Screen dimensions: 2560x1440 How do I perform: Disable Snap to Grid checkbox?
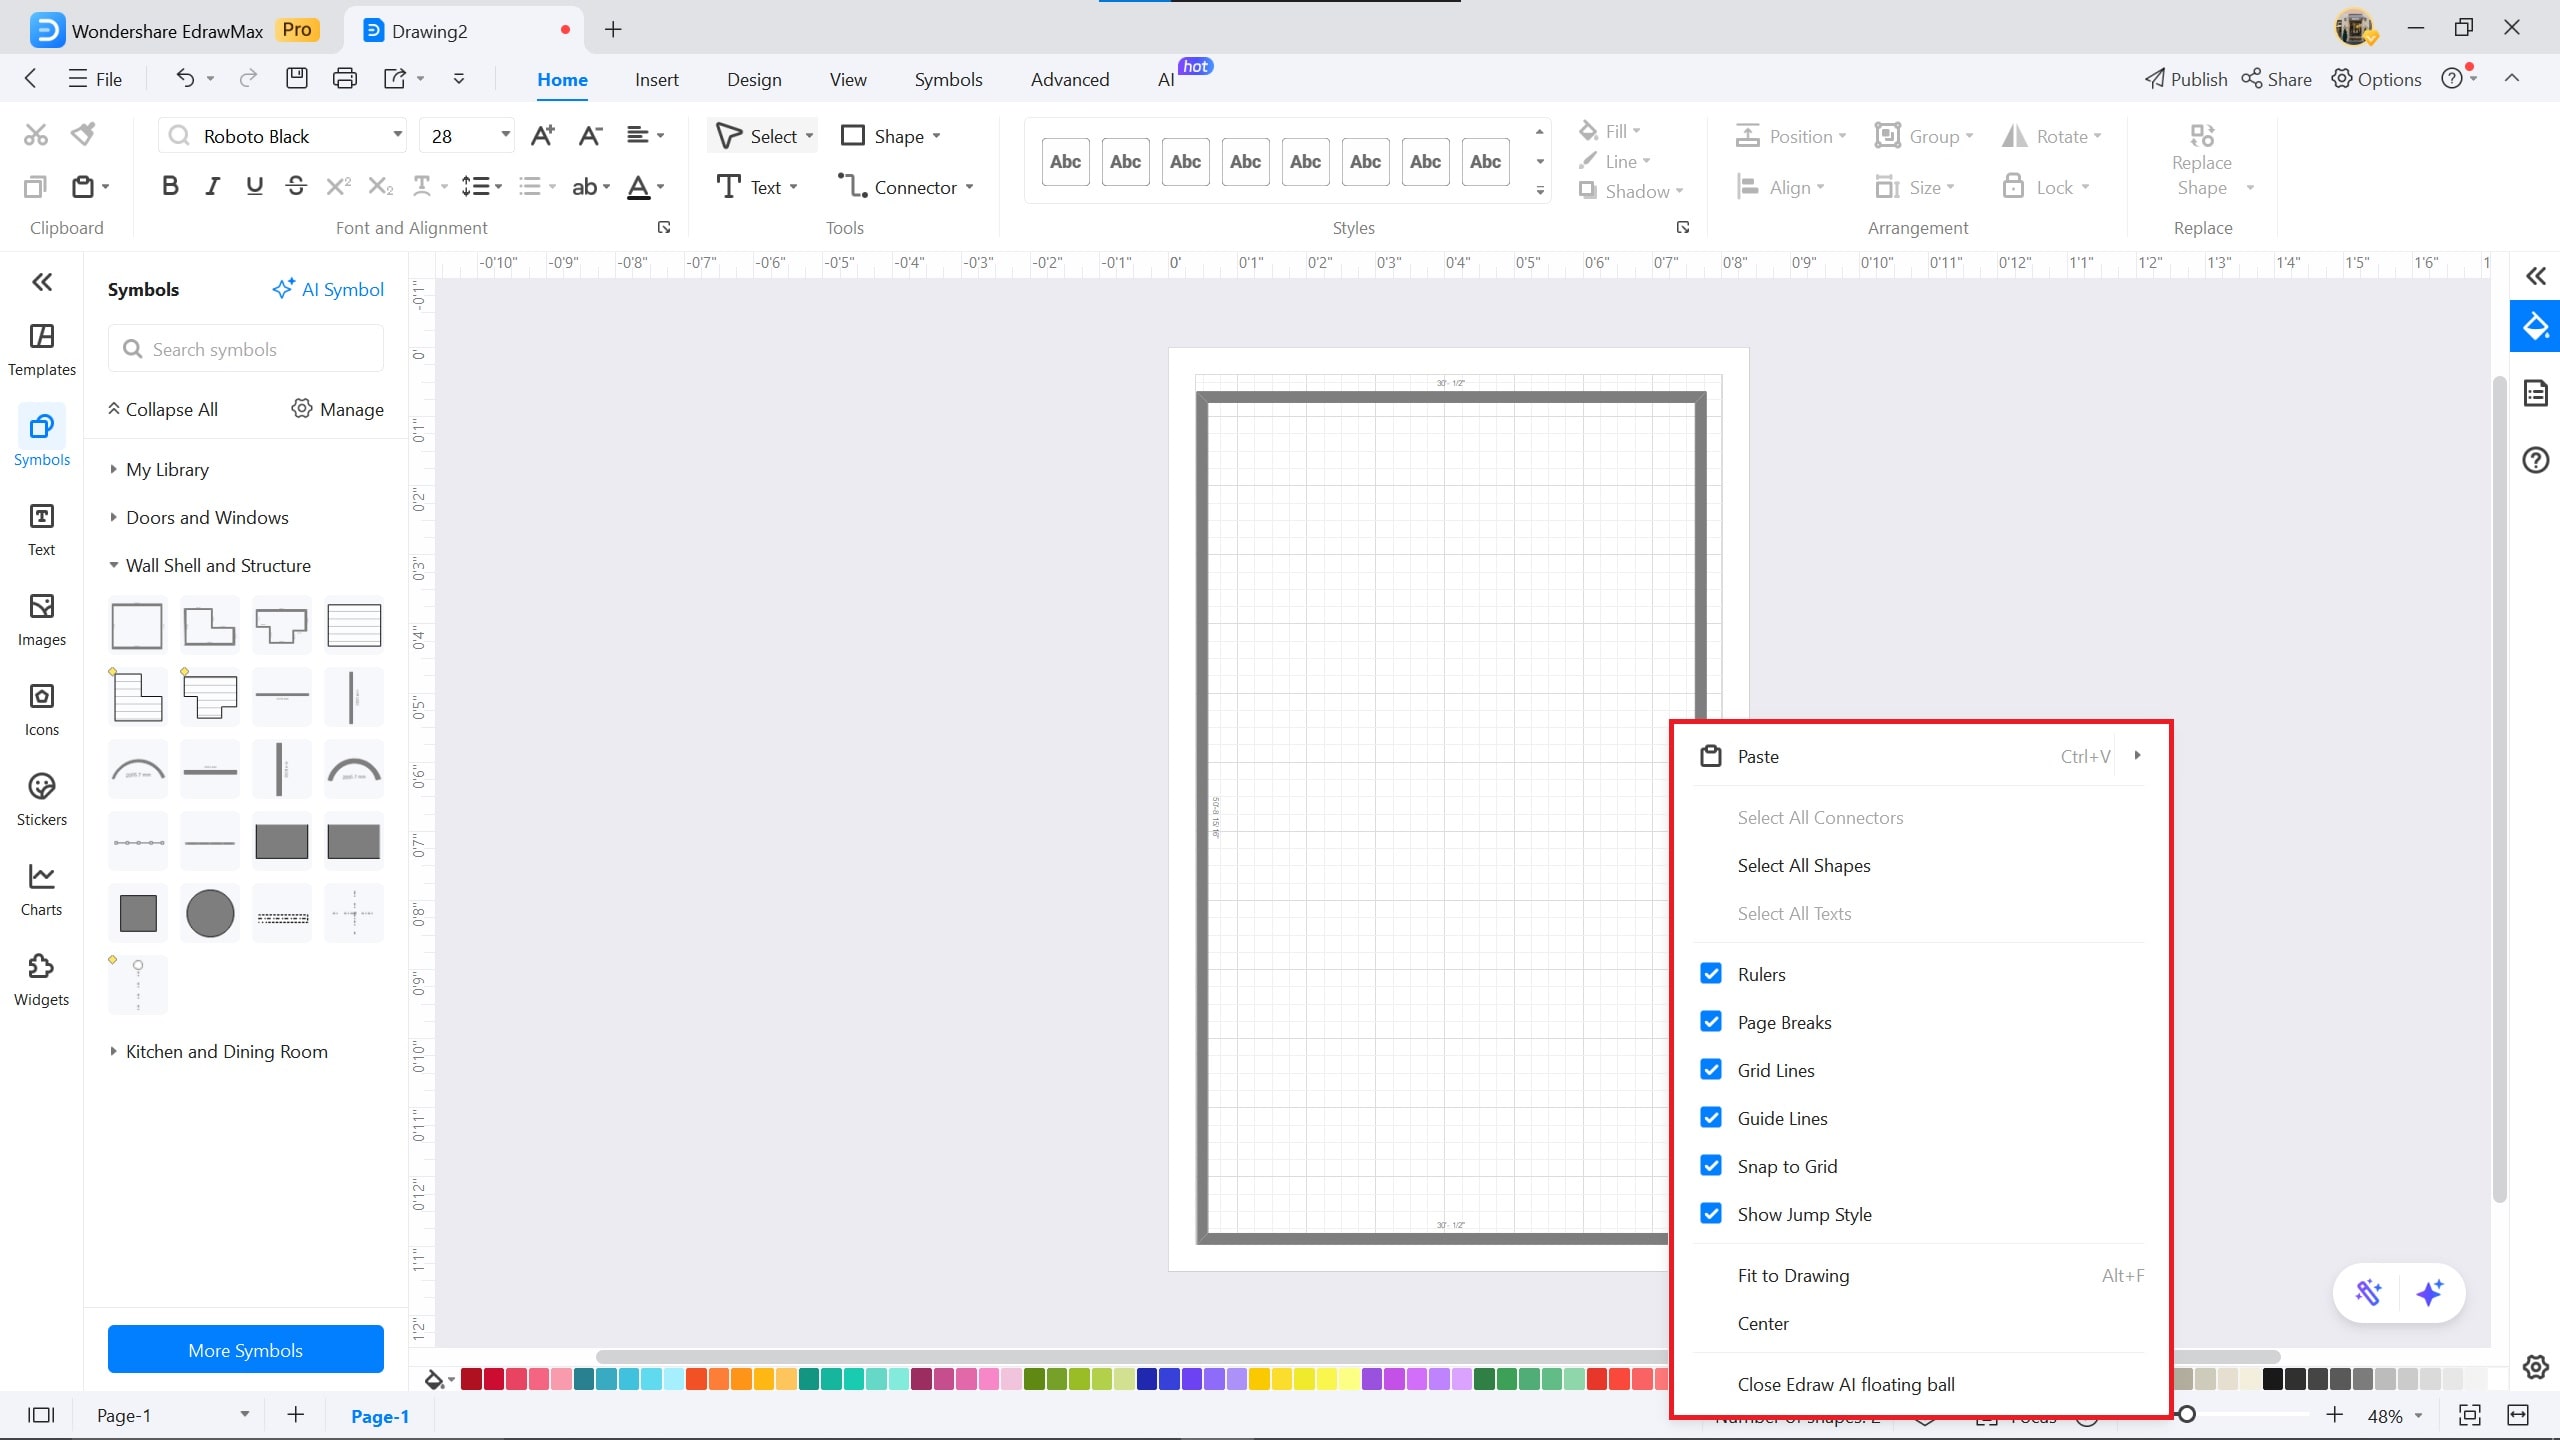pyautogui.click(x=1711, y=1166)
